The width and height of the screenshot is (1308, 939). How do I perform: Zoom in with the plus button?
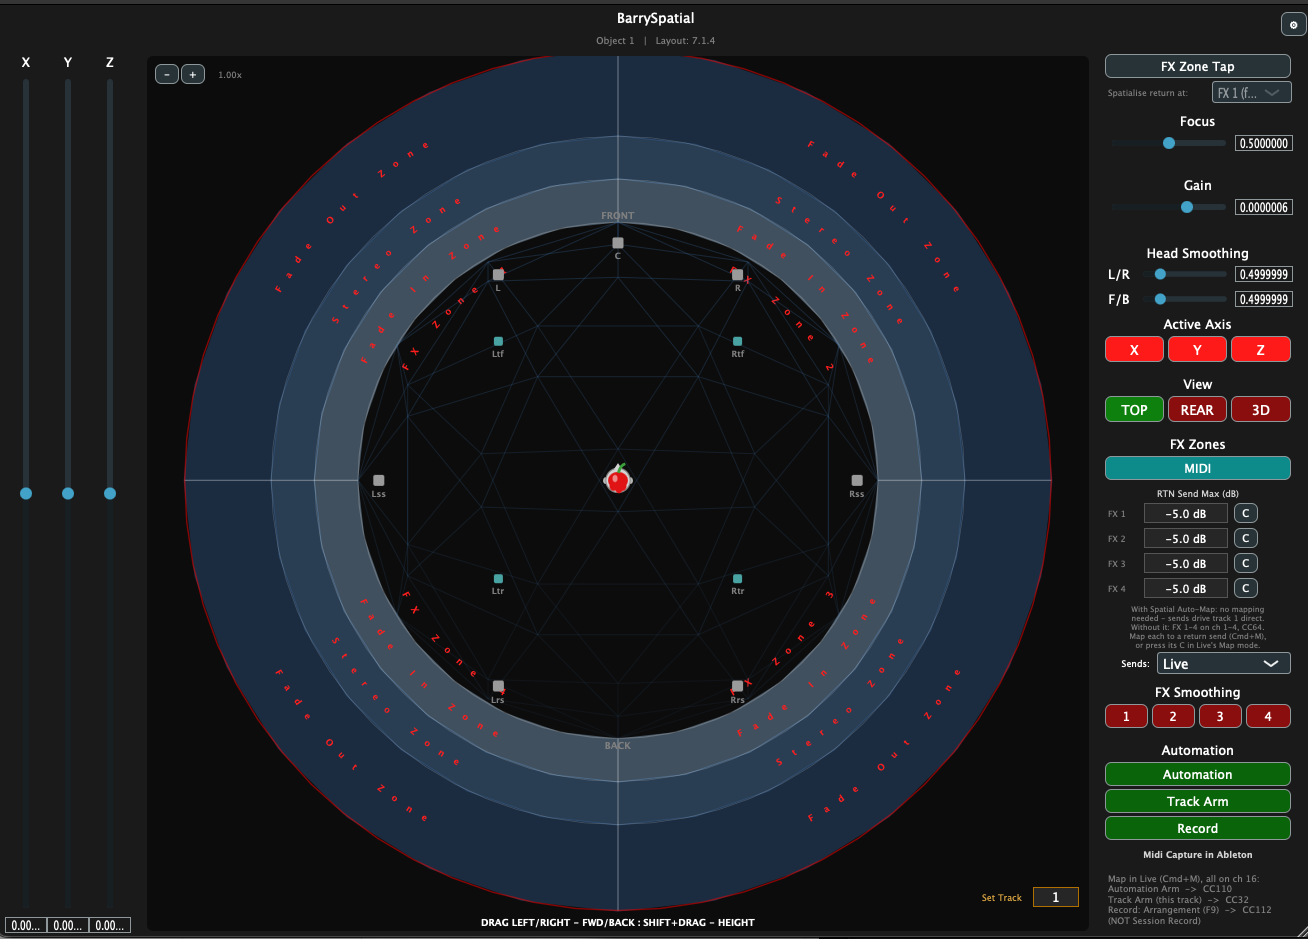point(193,74)
